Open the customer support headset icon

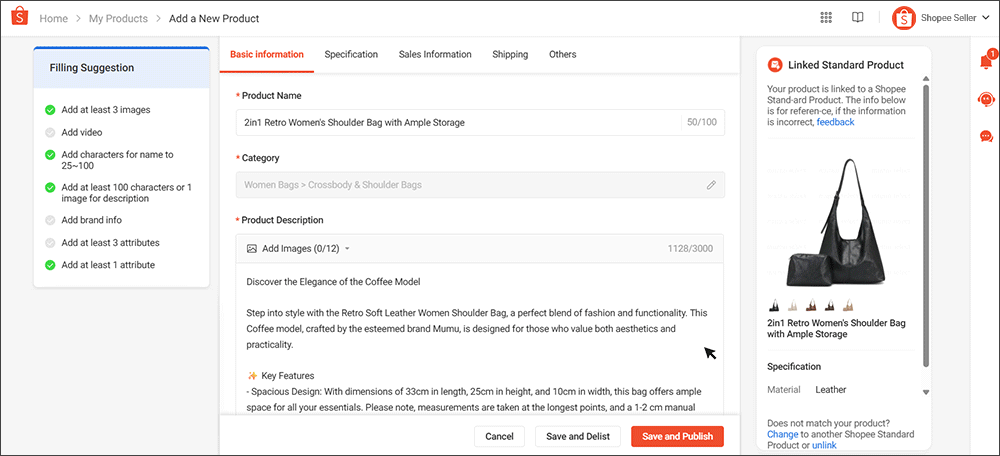(x=986, y=99)
